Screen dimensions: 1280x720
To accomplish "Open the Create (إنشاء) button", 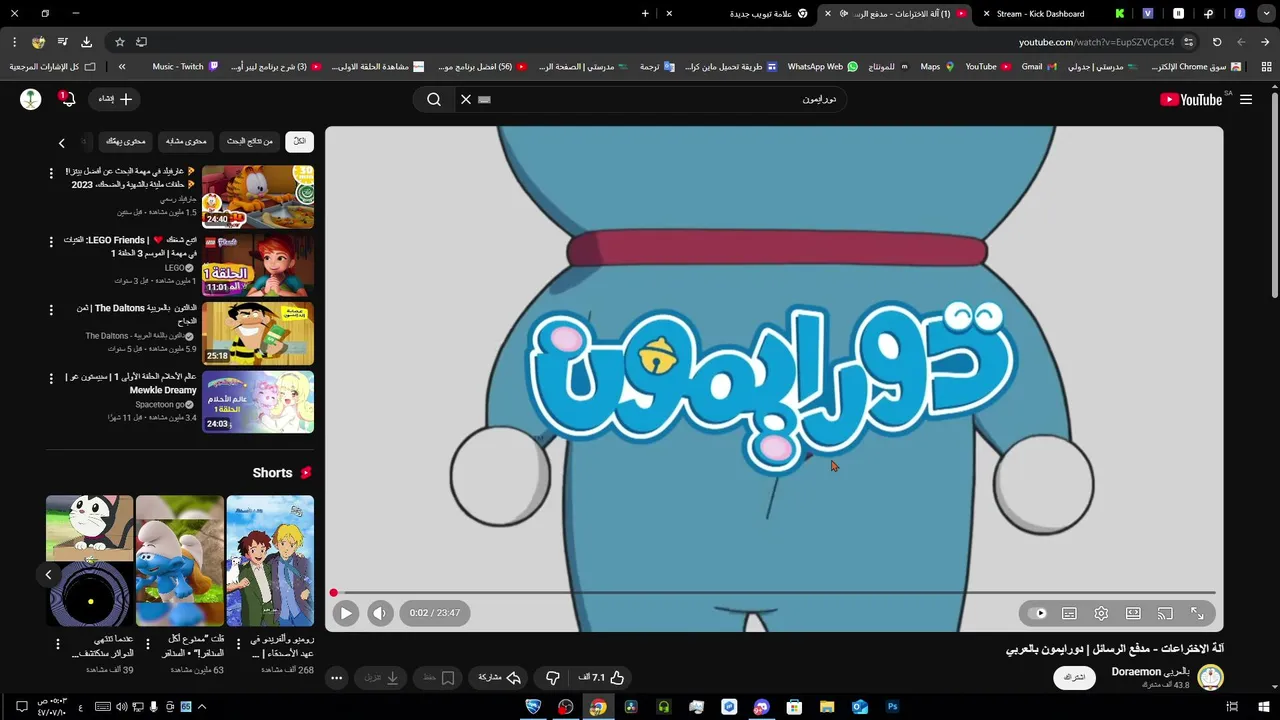I will click(116, 99).
